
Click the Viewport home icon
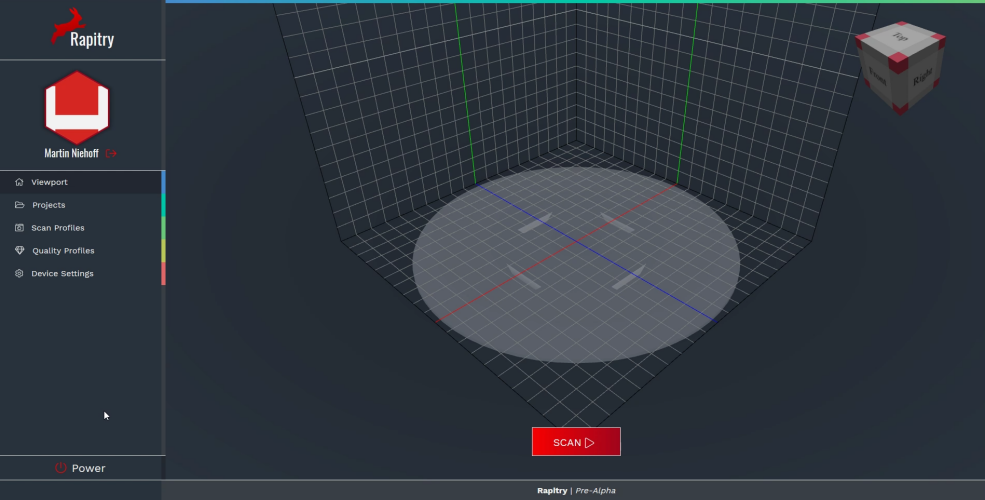click(19, 182)
